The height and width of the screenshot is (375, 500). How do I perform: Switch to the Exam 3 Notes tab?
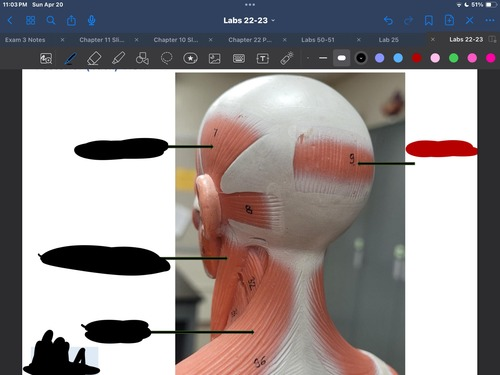[25, 40]
